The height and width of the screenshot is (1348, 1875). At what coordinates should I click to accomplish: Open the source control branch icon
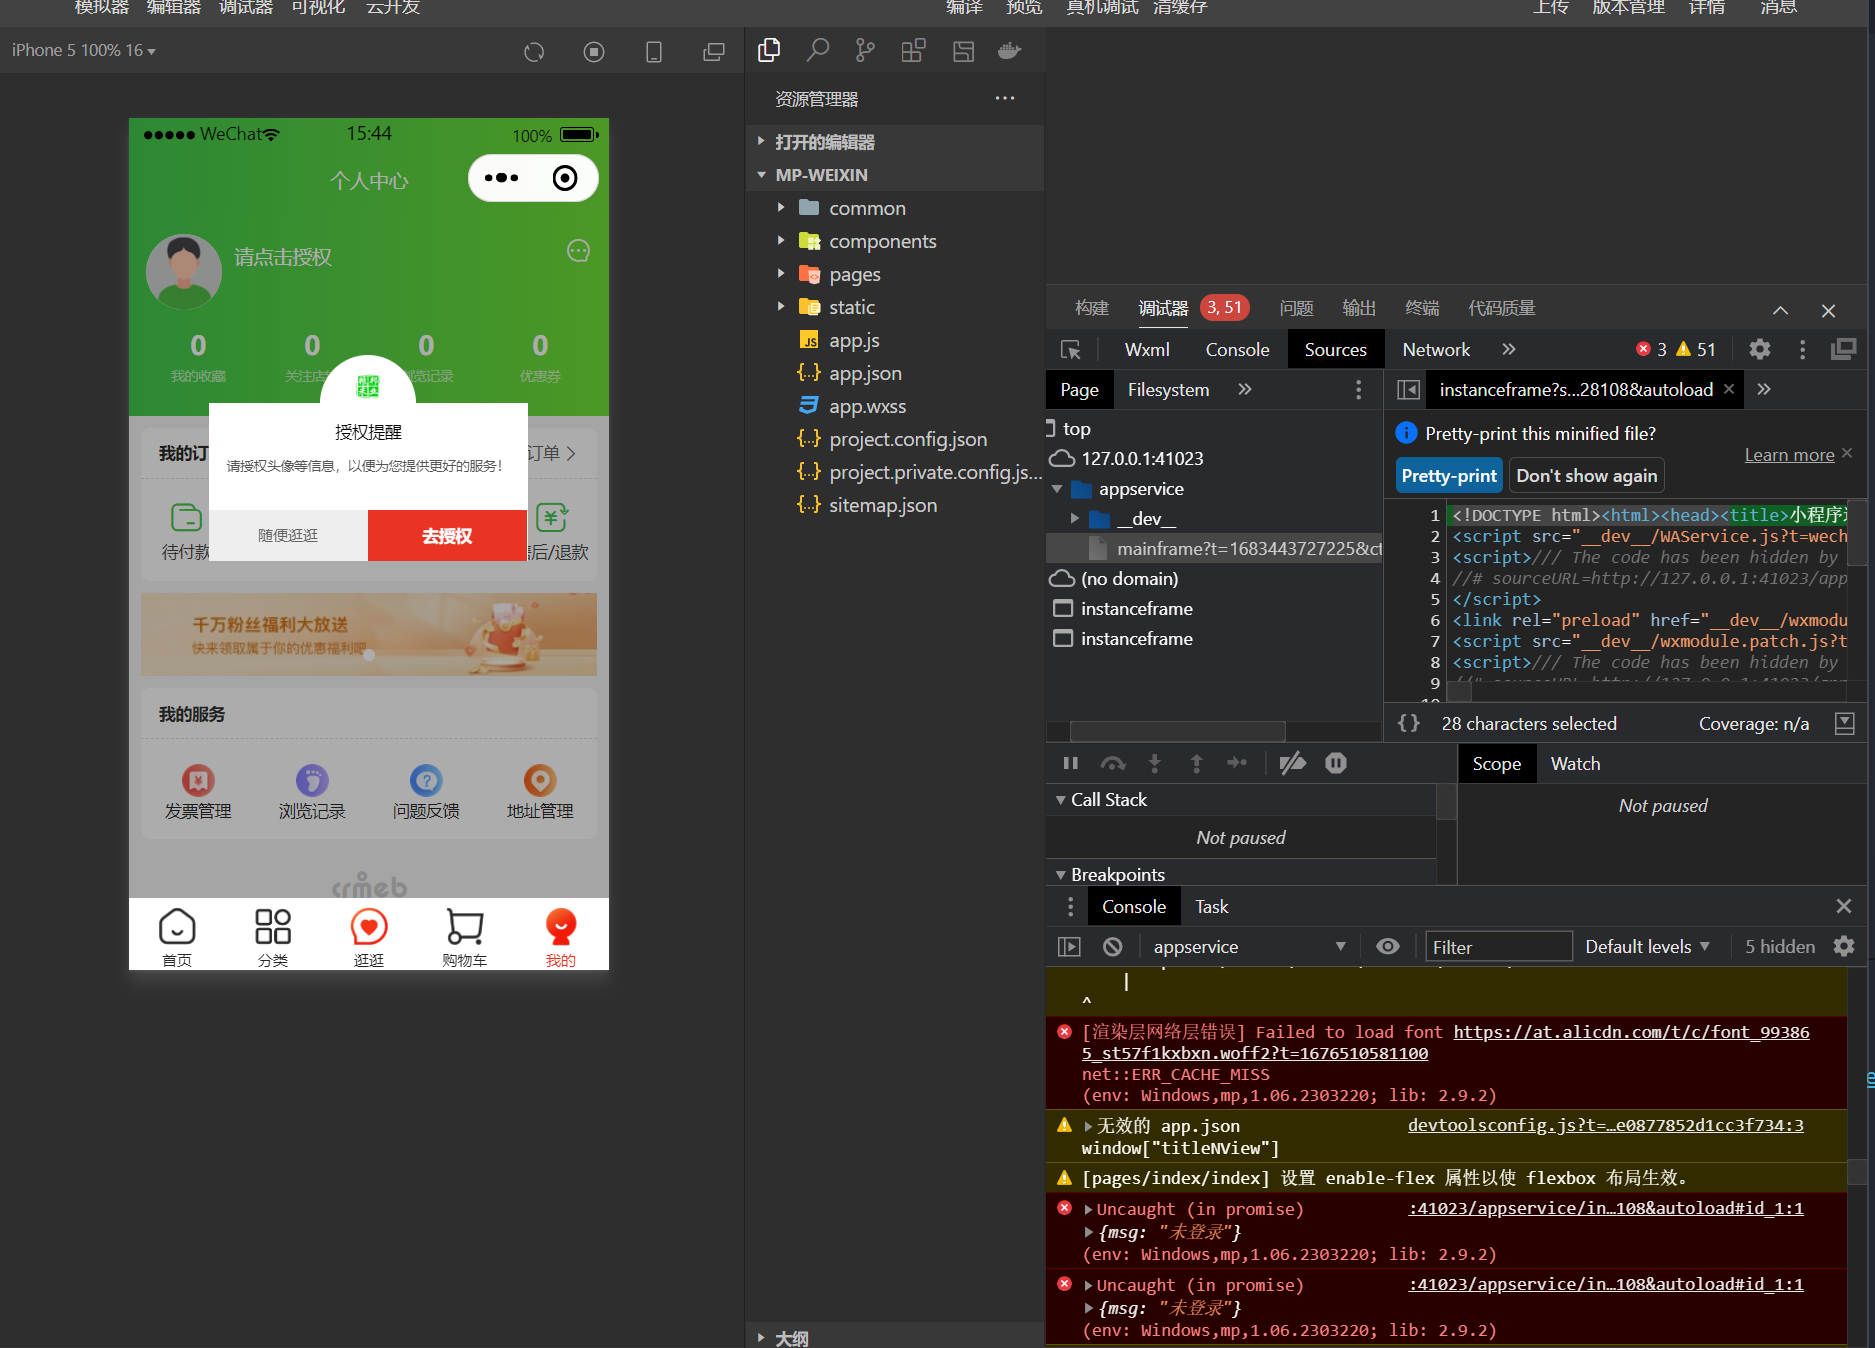point(865,50)
